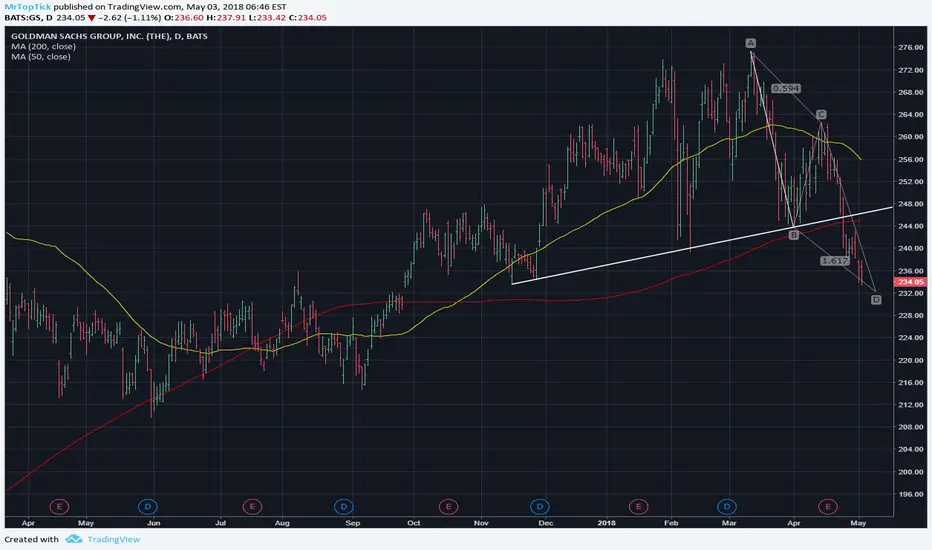The height and width of the screenshot is (550, 932).
Task: Click the H:237.91 high value in header
Action: click(x=226, y=18)
